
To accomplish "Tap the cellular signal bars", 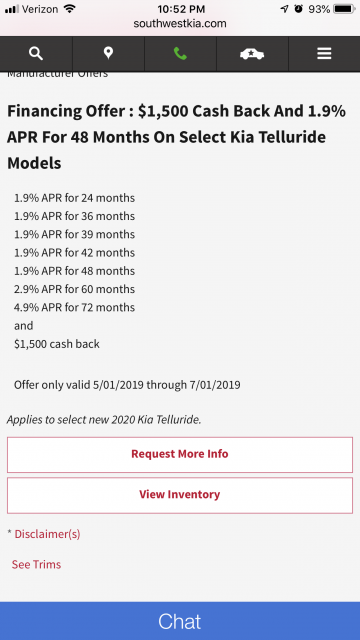I will (x=12, y=9).
